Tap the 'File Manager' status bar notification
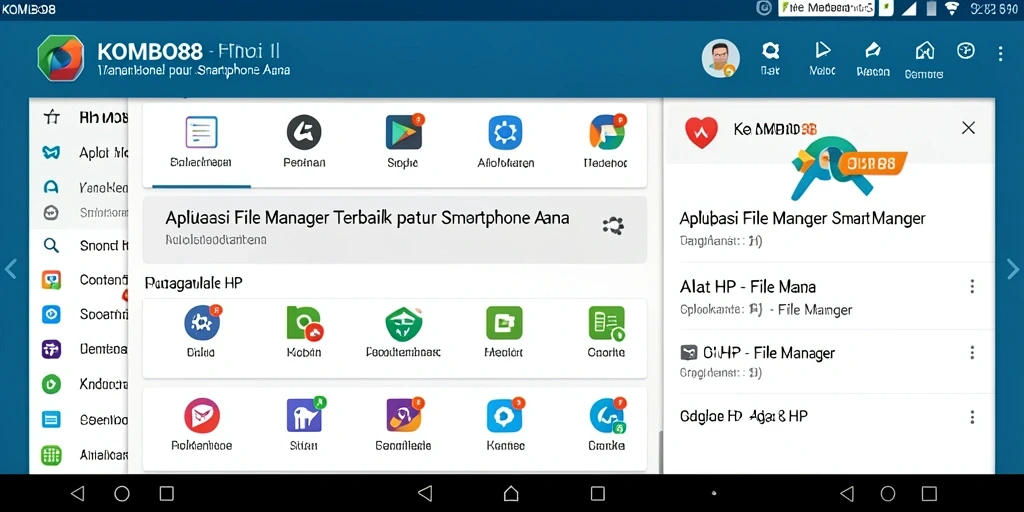The width and height of the screenshot is (1024, 512). pos(826,8)
